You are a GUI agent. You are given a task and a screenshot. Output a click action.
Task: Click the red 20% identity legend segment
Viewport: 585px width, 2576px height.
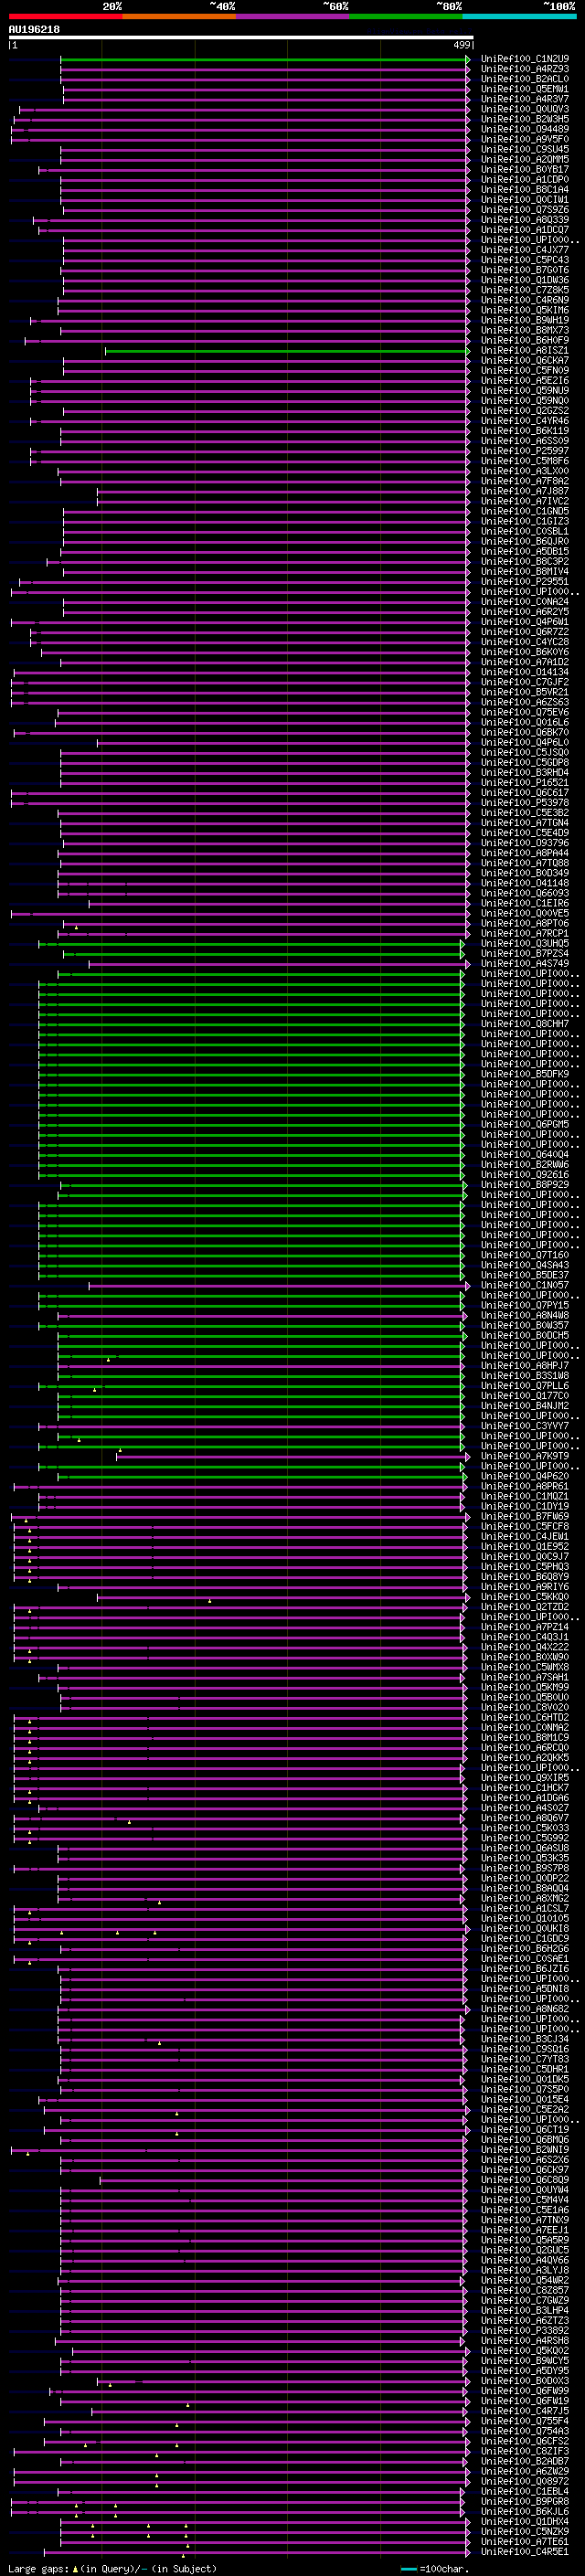click(x=66, y=17)
